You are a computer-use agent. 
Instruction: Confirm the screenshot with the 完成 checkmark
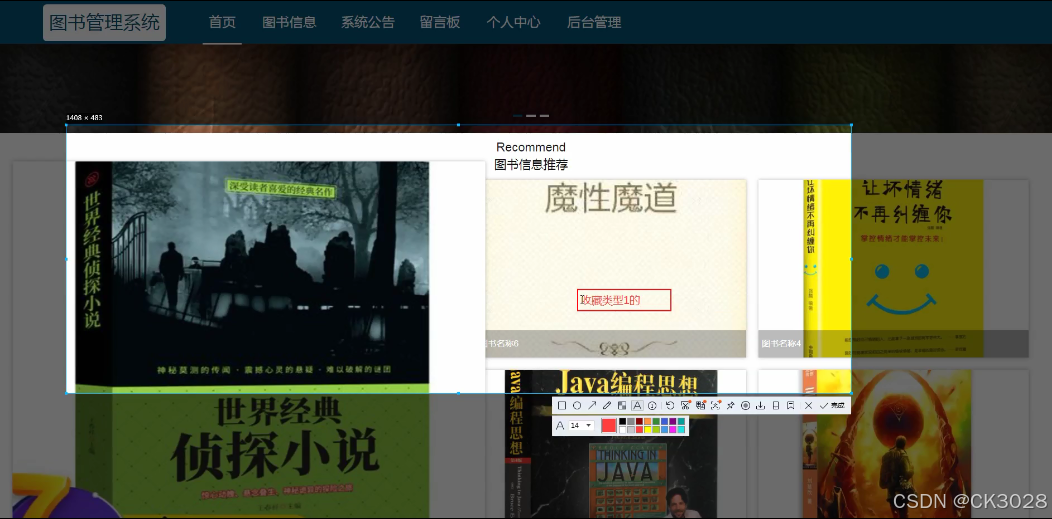832,405
